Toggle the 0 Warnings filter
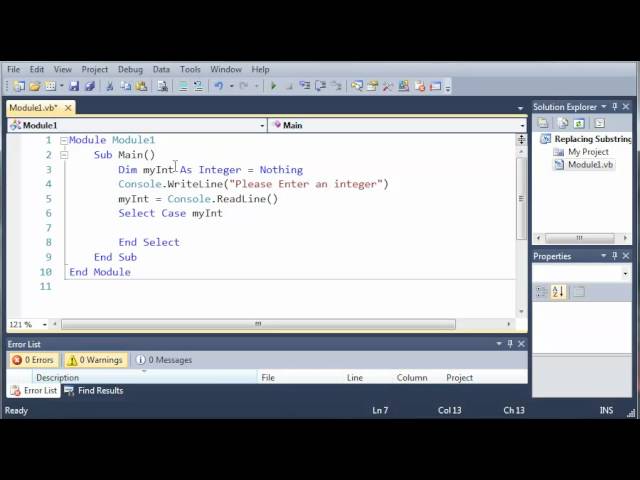Image resolution: width=640 pixels, height=480 pixels. tap(95, 360)
